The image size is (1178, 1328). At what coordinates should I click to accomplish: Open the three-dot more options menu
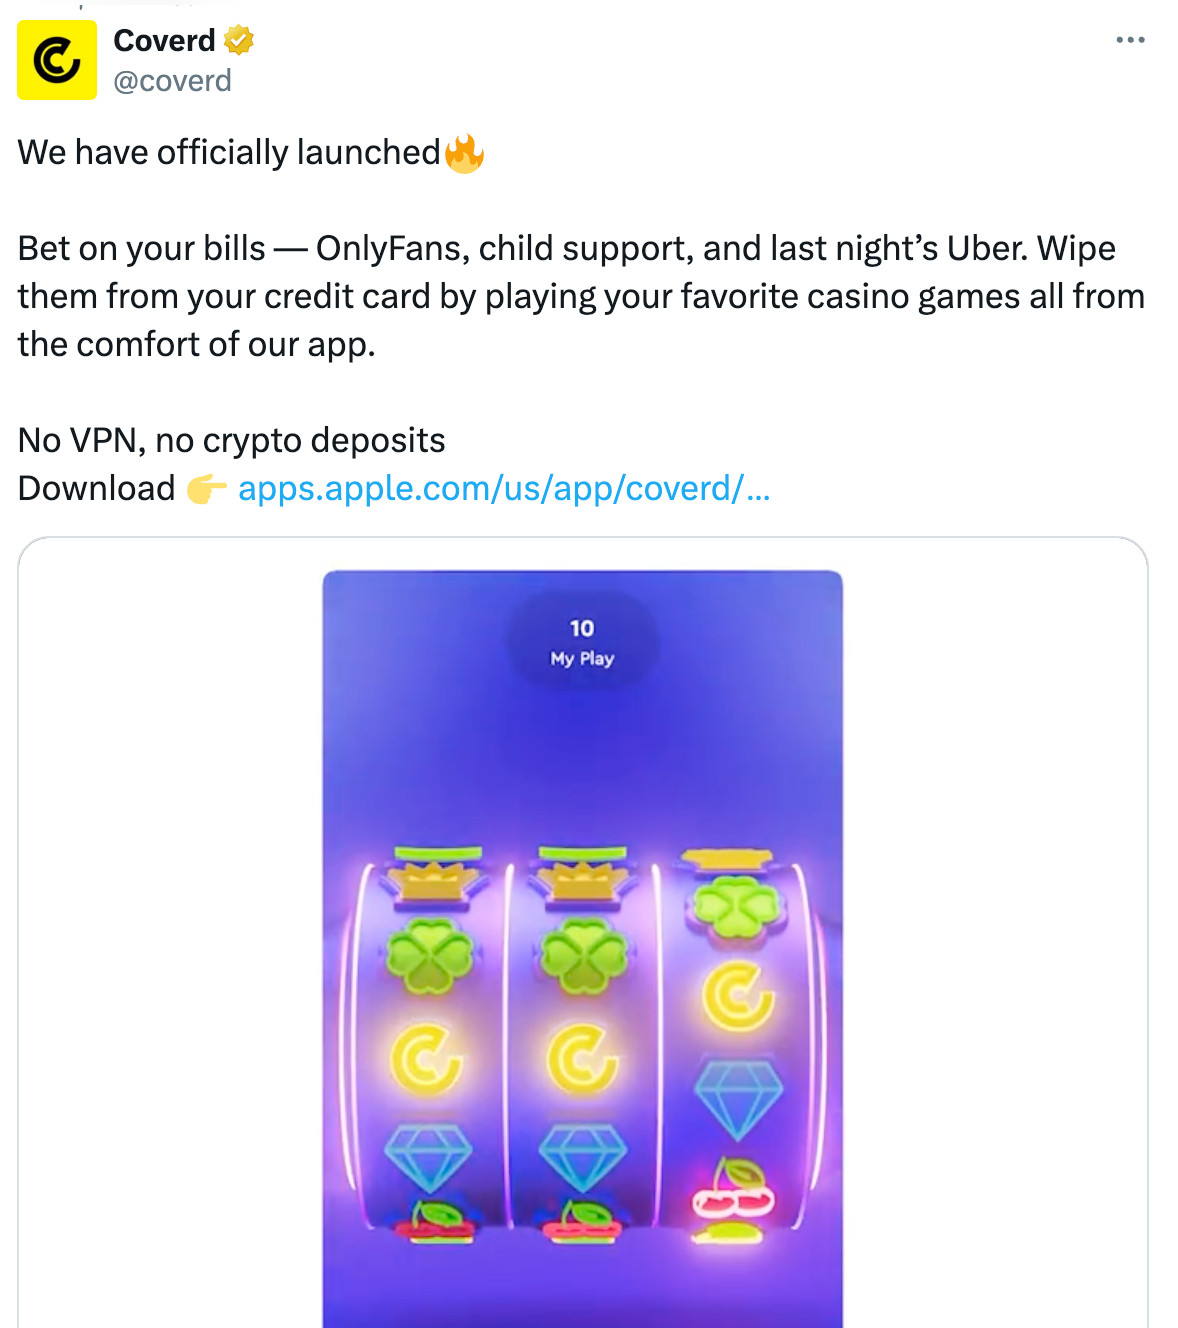(1130, 40)
